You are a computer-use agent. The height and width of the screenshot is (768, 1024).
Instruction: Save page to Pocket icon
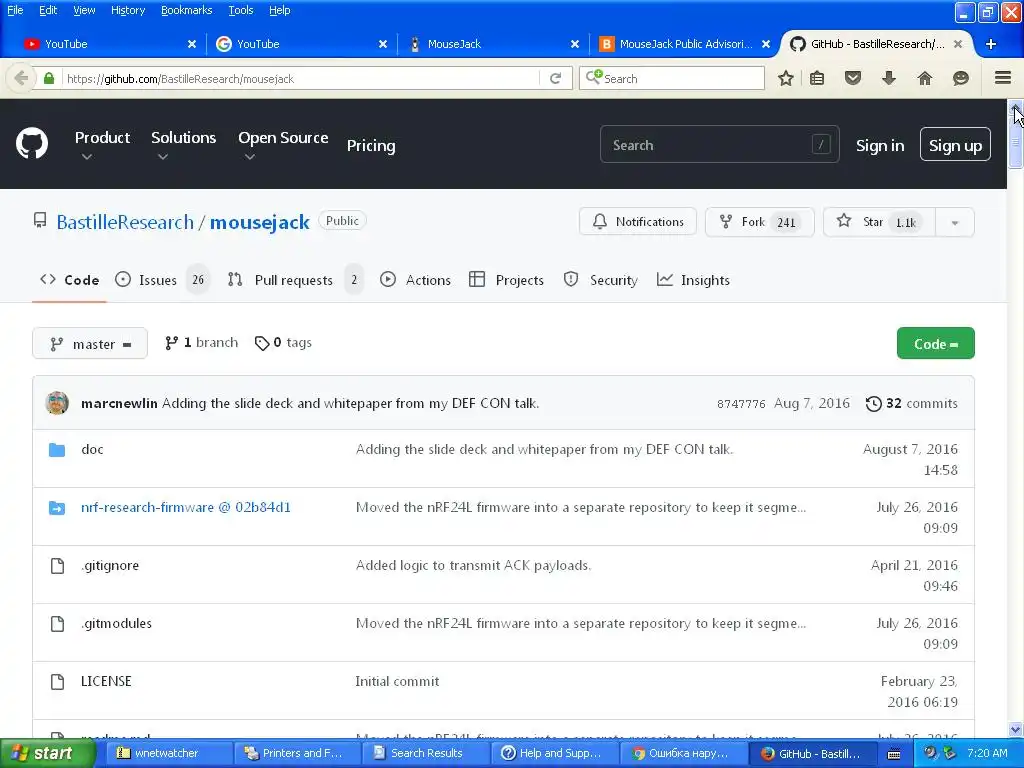853,78
